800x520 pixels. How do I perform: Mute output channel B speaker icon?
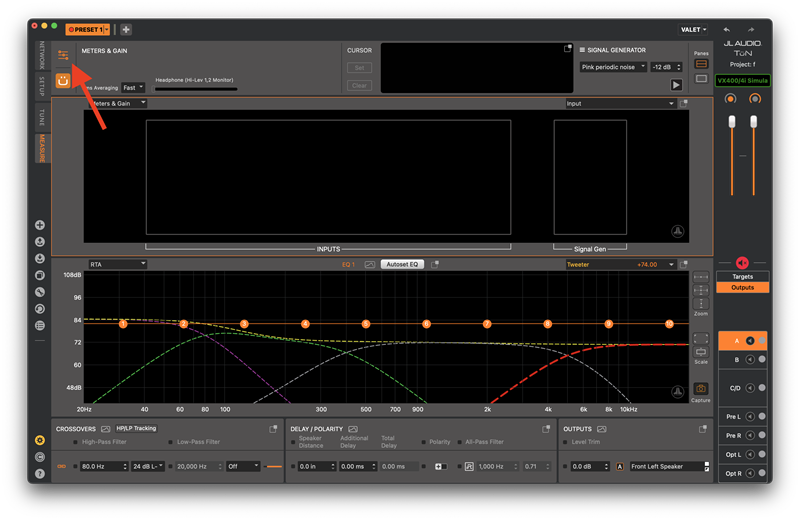750,359
